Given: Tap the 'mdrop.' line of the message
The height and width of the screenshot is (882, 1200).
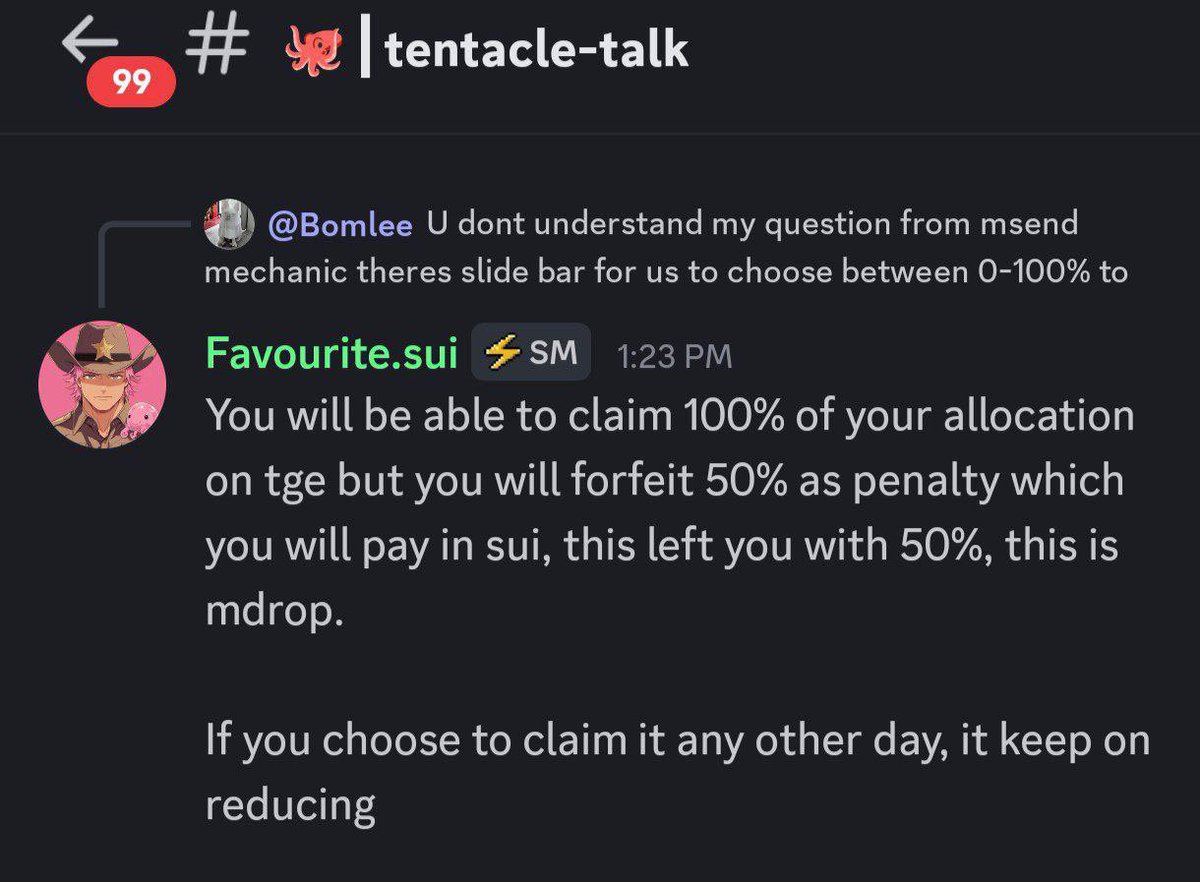Looking at the screenshot, I should (273, 611).
